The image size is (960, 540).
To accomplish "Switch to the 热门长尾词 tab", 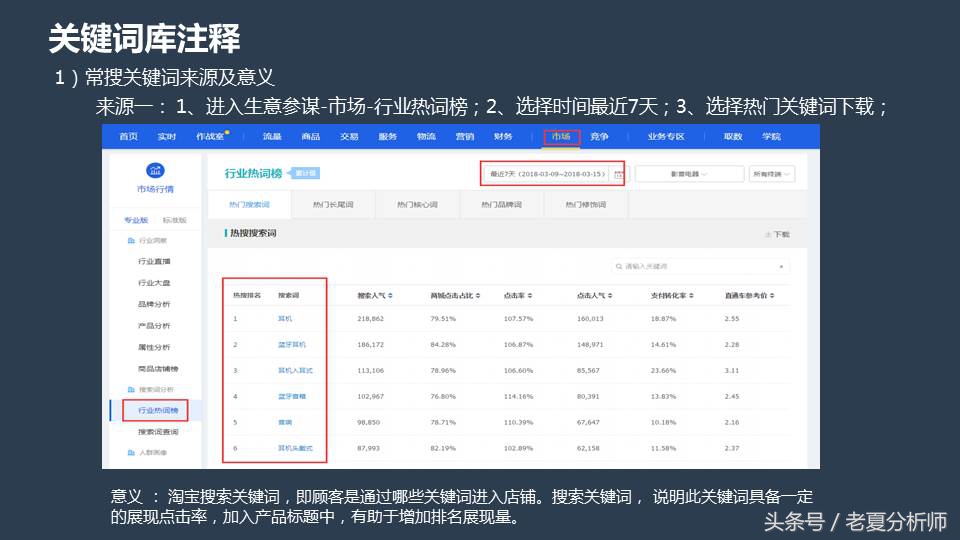I will [333, 204].
